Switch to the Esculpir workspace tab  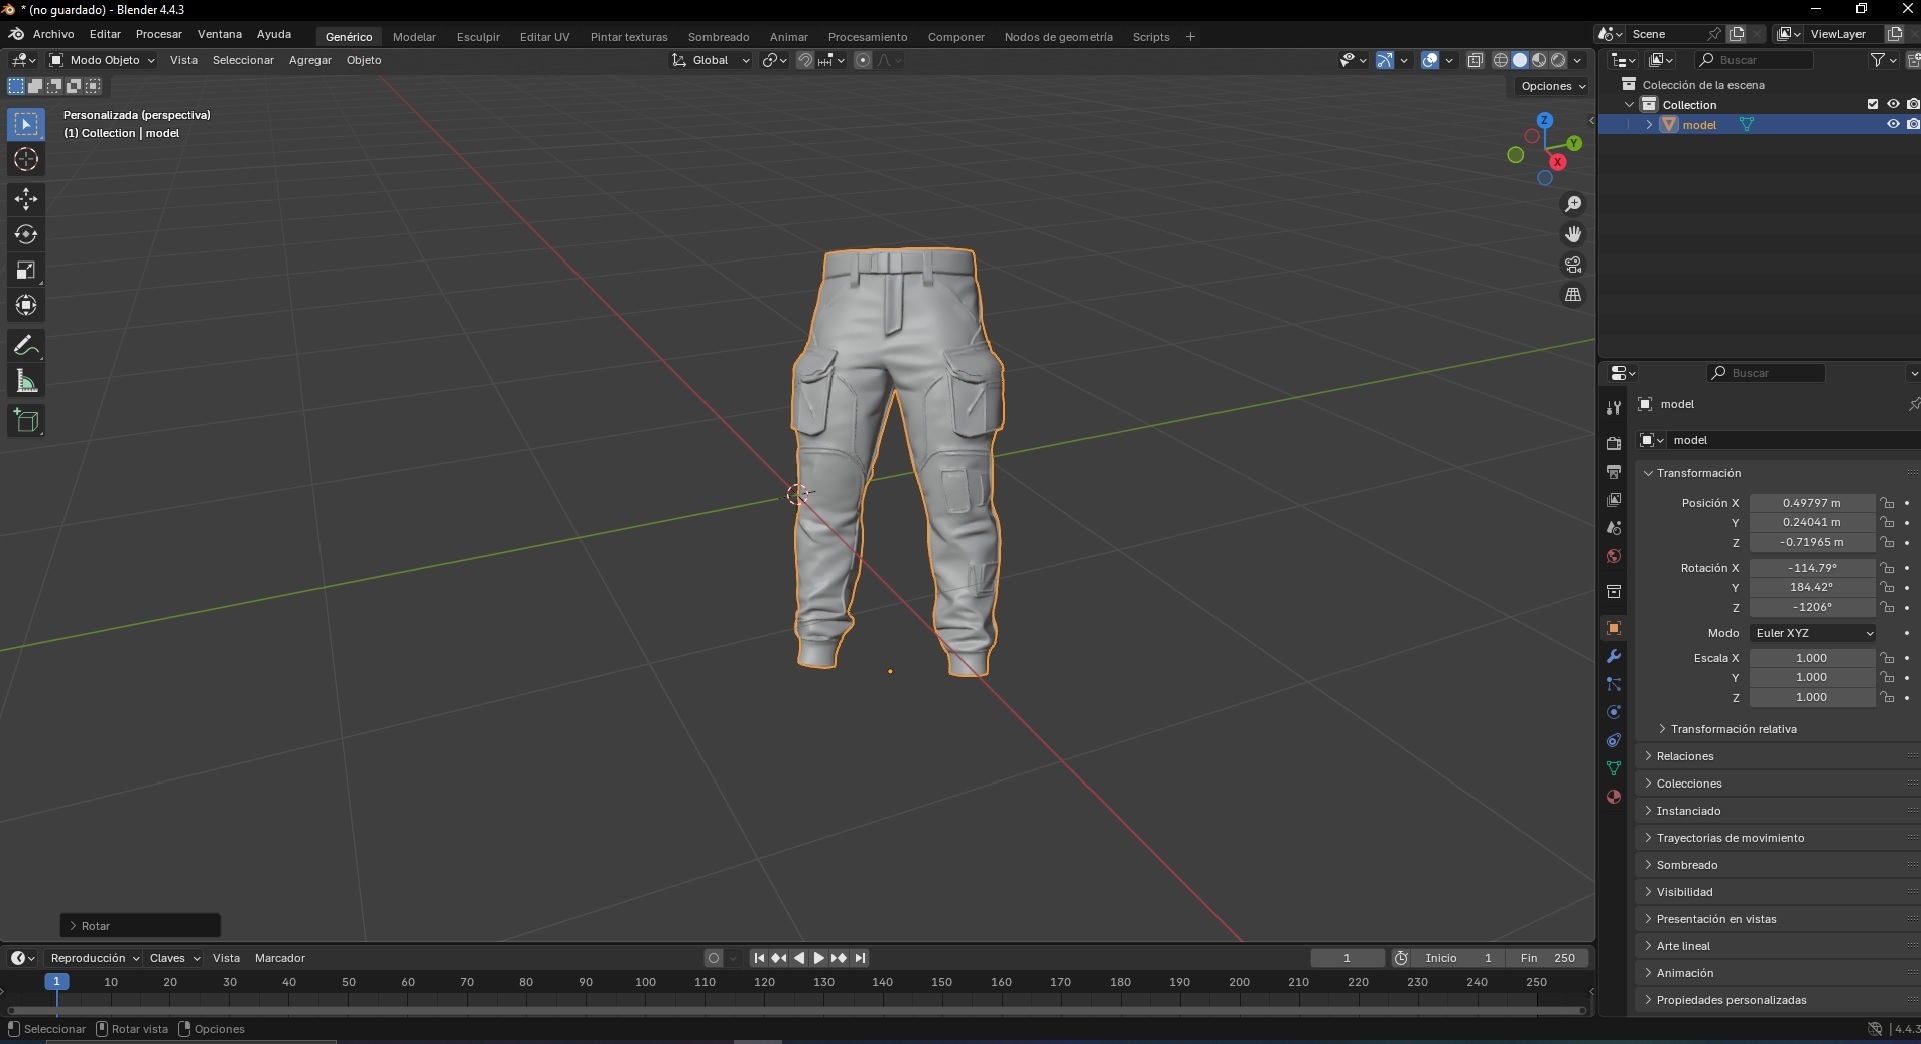(477, 37)
